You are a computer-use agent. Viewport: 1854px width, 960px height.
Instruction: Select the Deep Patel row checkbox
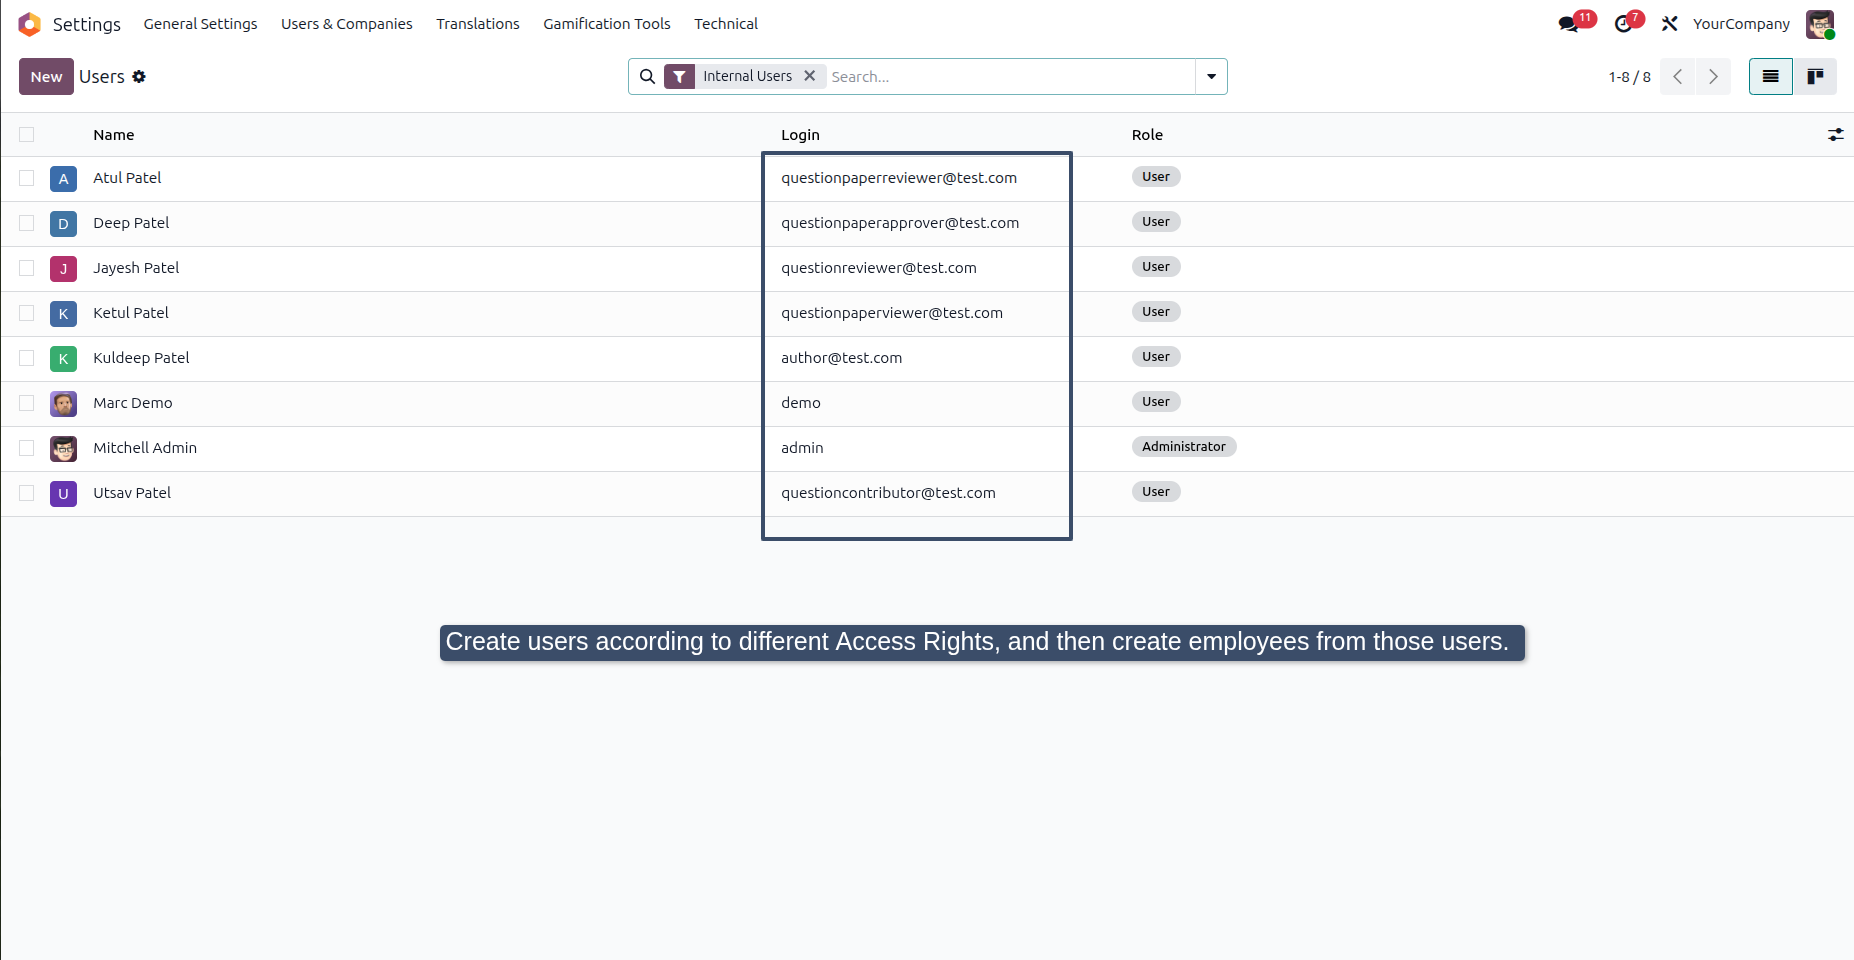point(27,223)
